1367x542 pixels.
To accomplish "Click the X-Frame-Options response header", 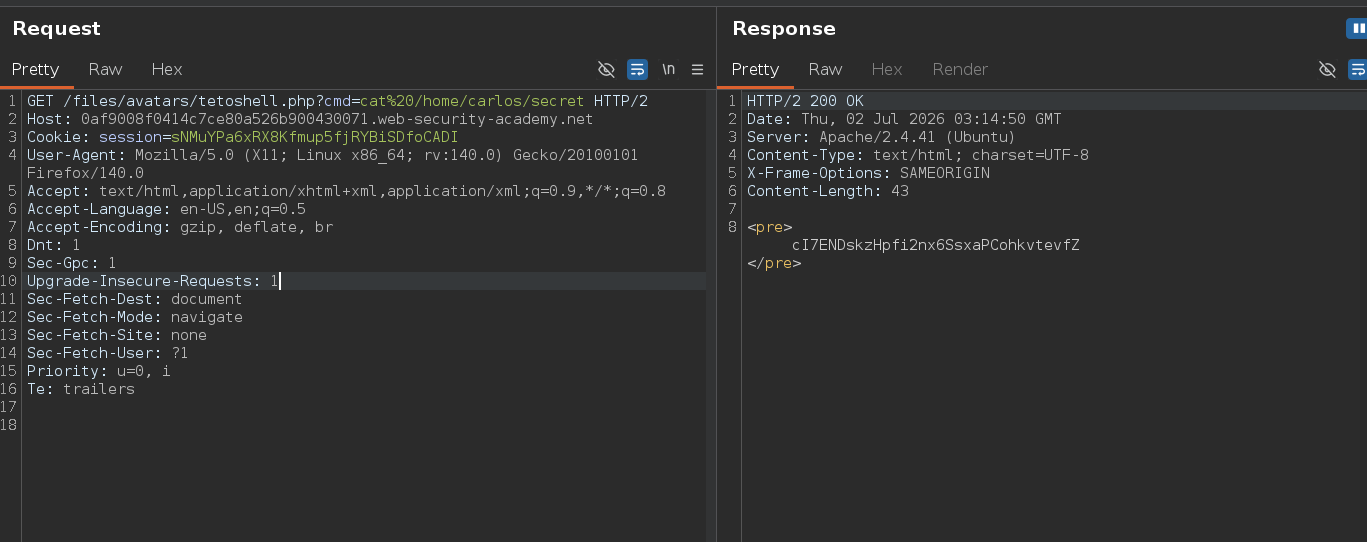I will coord(868,173).
